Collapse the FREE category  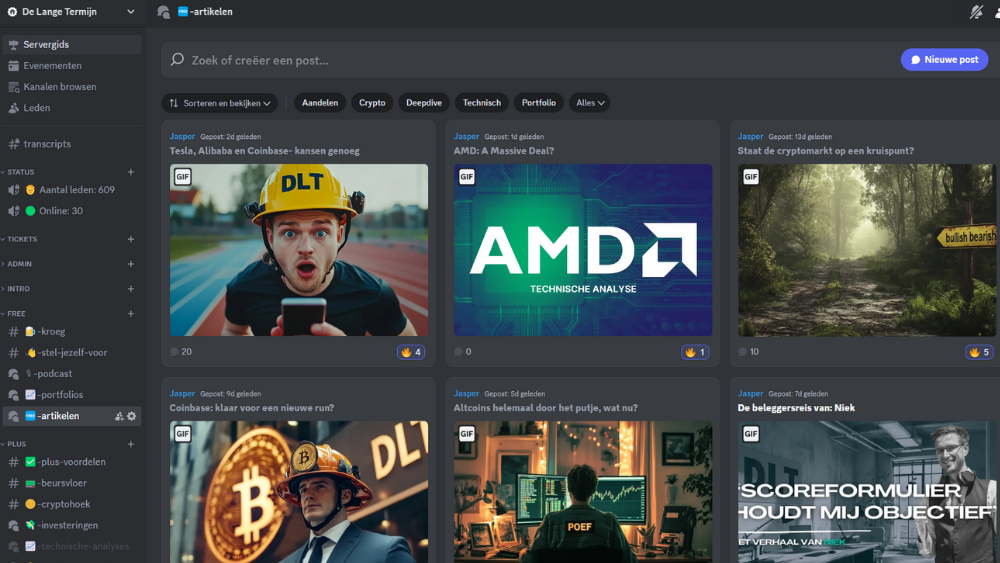tap(17, 314)
